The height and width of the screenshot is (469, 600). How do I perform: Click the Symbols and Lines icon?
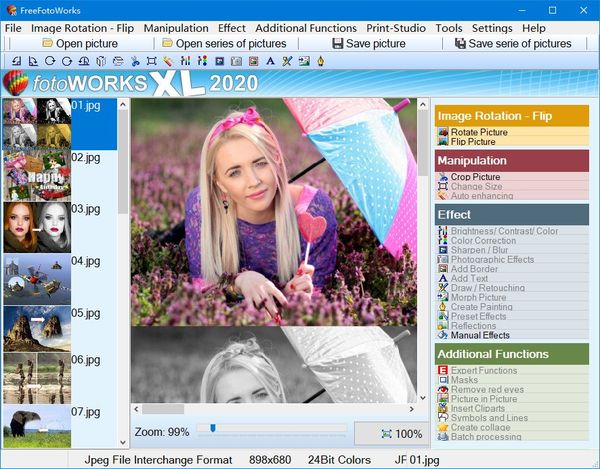(x=443, y=418)
